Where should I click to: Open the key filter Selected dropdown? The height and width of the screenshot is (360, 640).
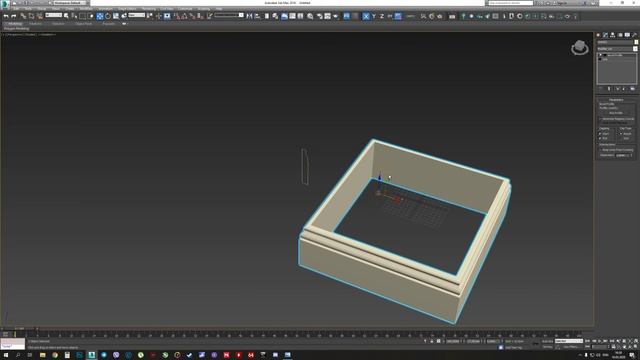point(569,341)
